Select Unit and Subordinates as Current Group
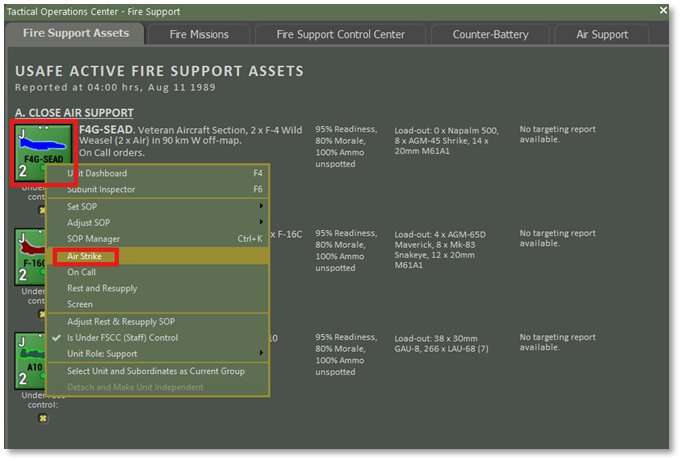This screenshot has height=461, width=681. coord(155,371)
